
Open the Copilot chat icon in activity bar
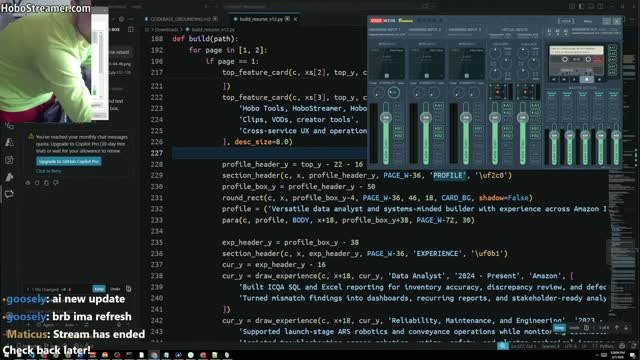(x=9, y=194)
